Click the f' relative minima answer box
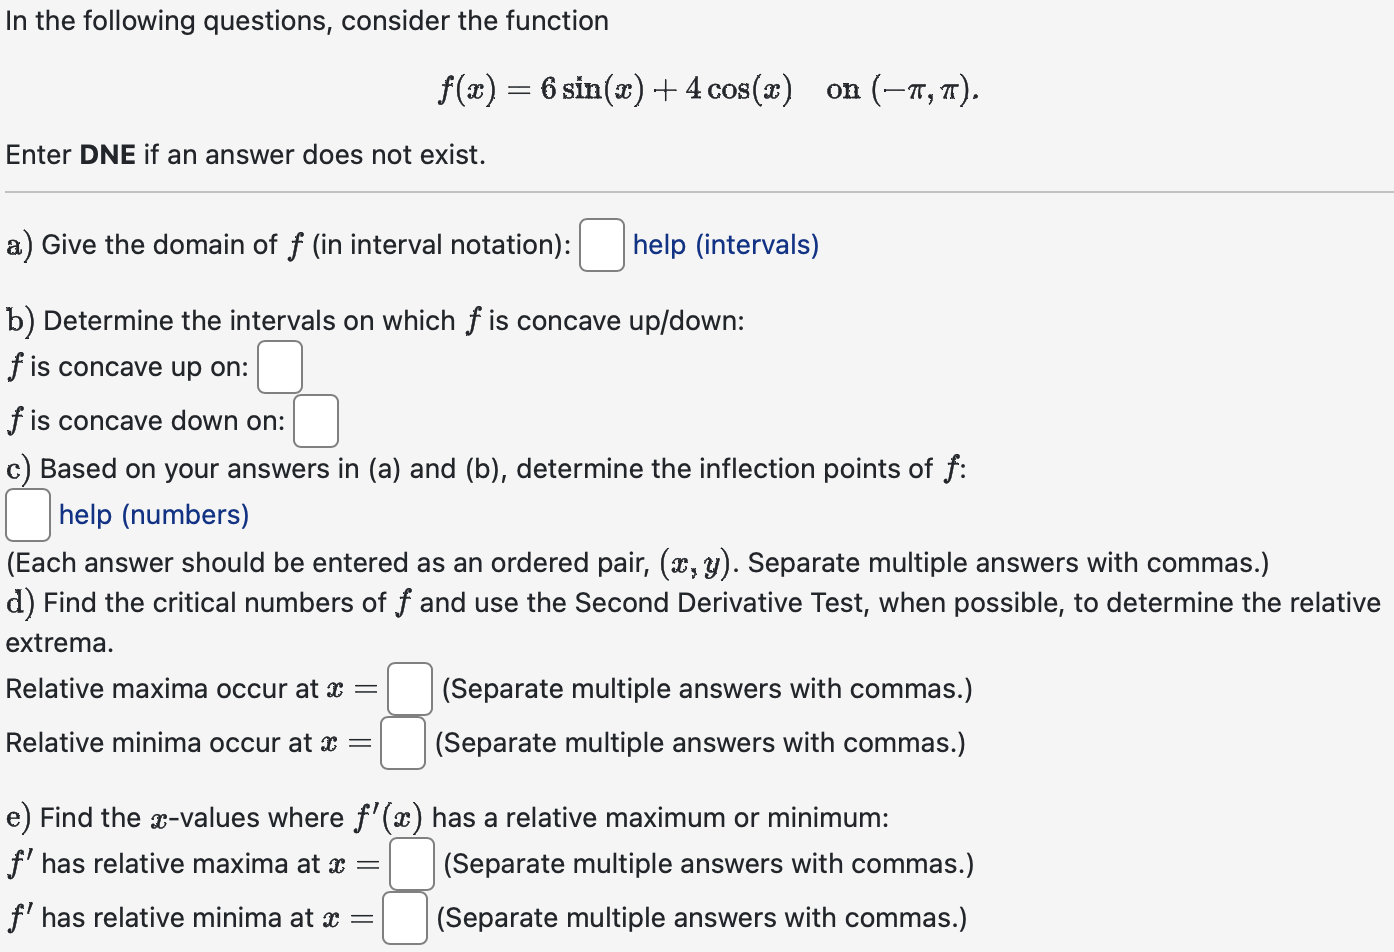1394x952 pixels. 403,918
